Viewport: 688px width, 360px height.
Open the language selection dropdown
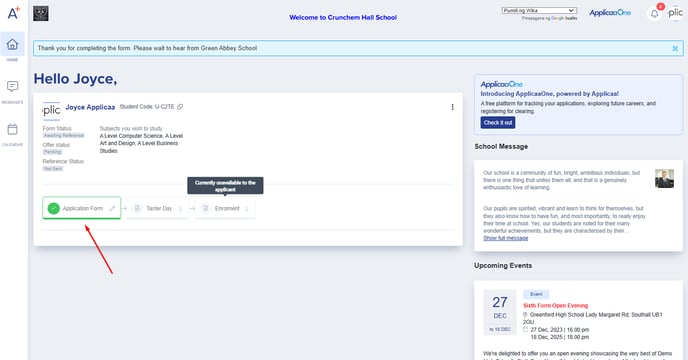tap(539, 11)
